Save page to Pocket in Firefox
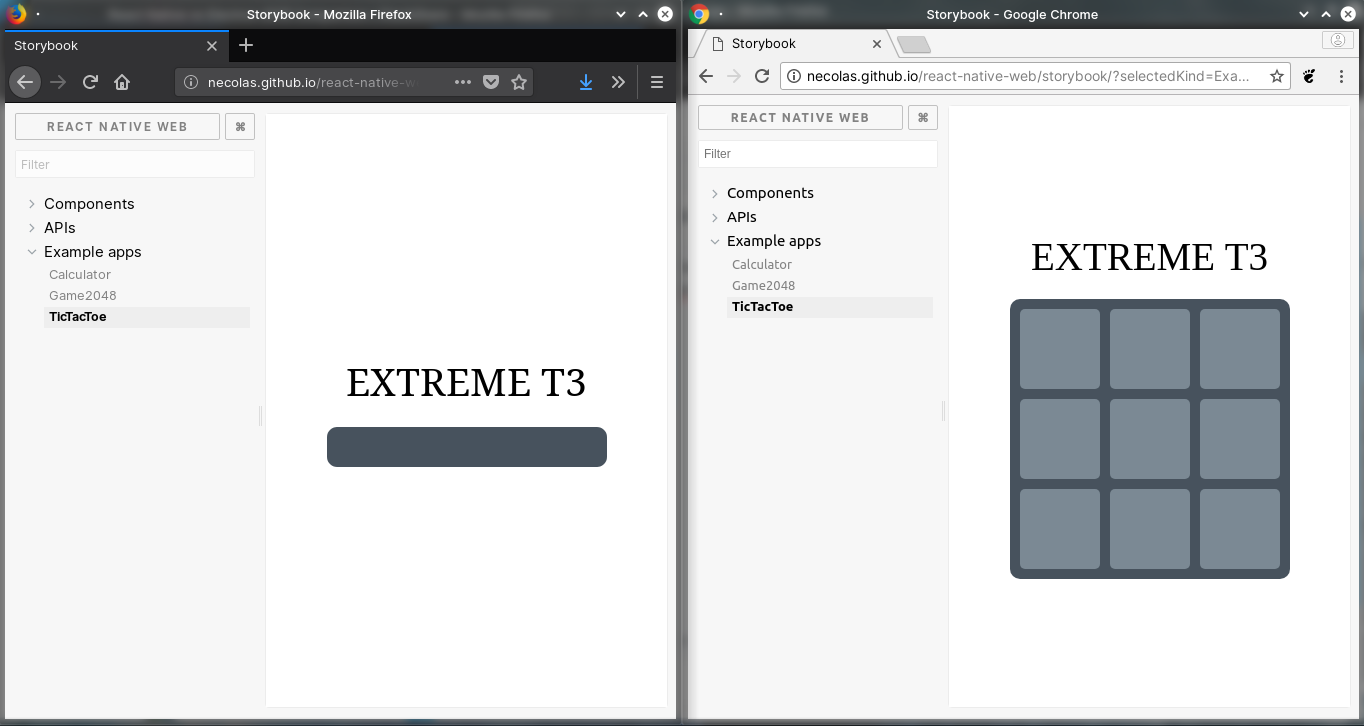 coord(491,82)
